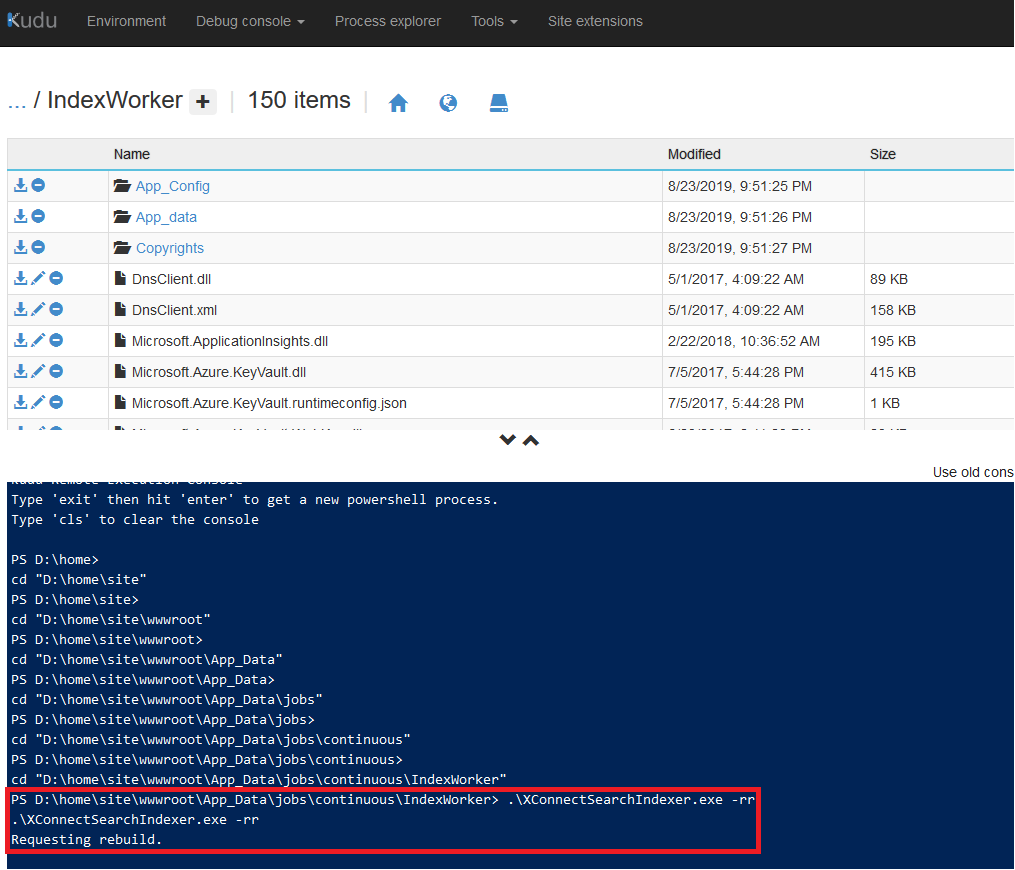Screen dimensions: 1015x870
Task: Select Microsoft.ApplicationInsights.dll file name
Action: pos(230,341)
